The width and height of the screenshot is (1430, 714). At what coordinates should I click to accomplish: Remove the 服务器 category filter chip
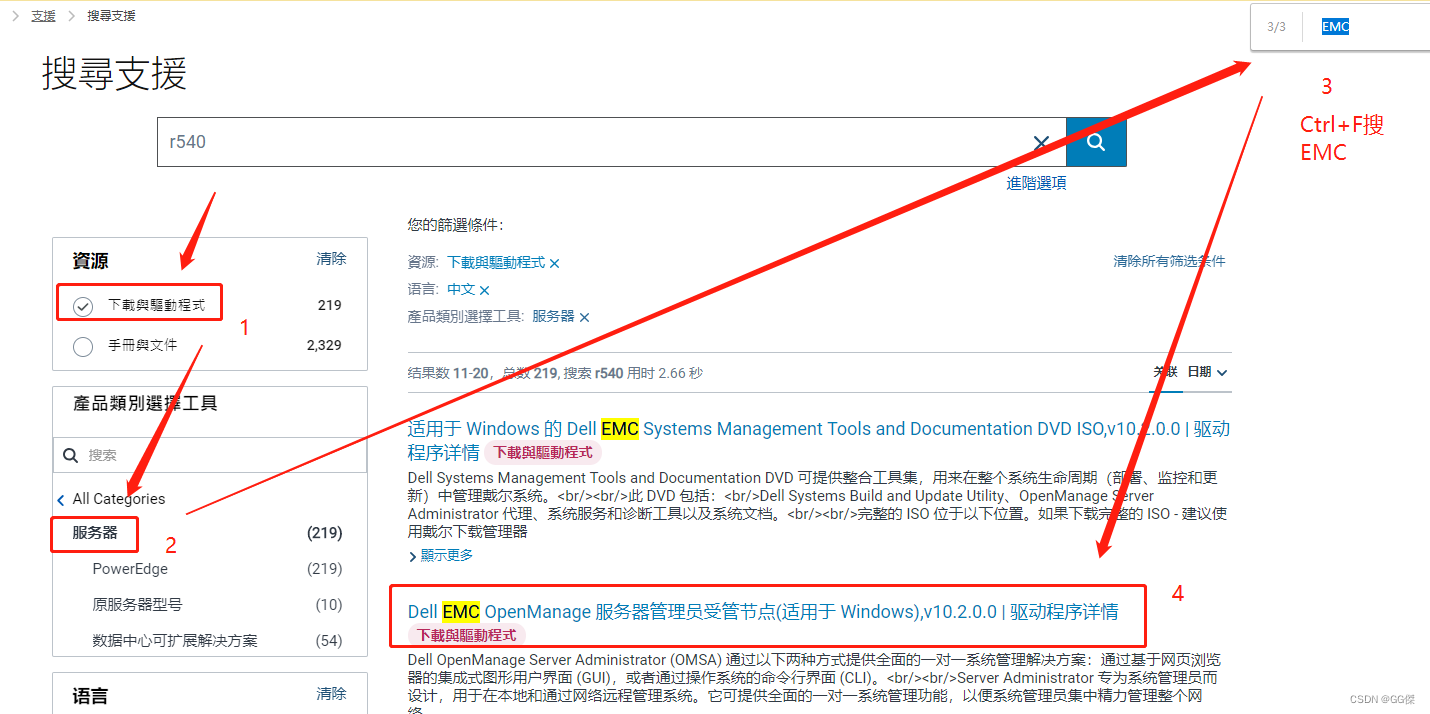click(x=585, y=317)
